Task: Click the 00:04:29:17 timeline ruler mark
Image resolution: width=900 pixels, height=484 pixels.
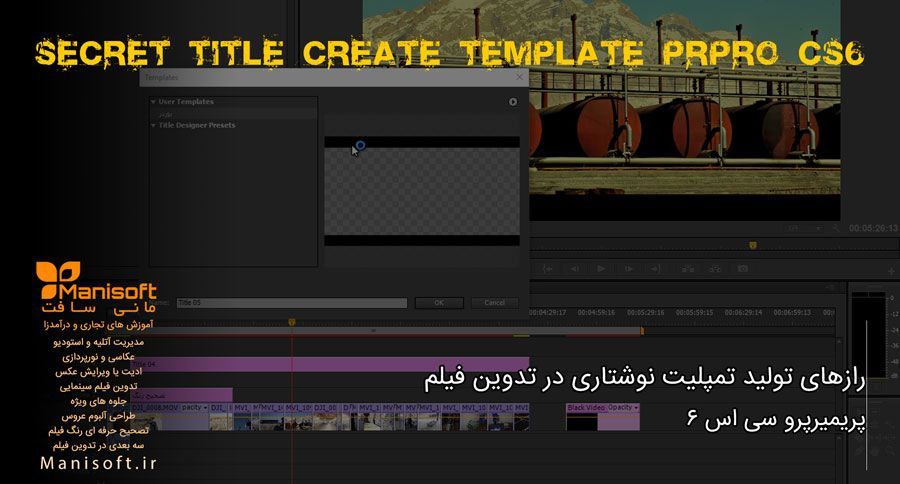Action: tap(548, 312)
